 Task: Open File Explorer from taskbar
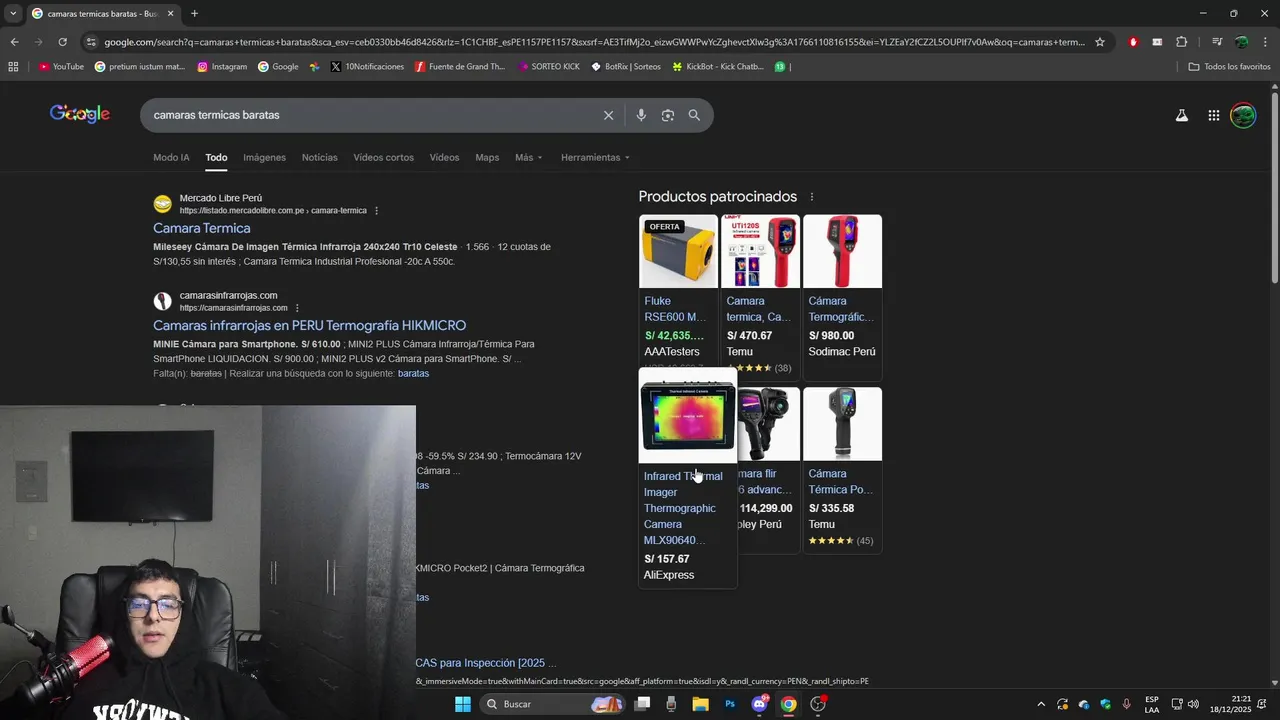tap(700, 704)
